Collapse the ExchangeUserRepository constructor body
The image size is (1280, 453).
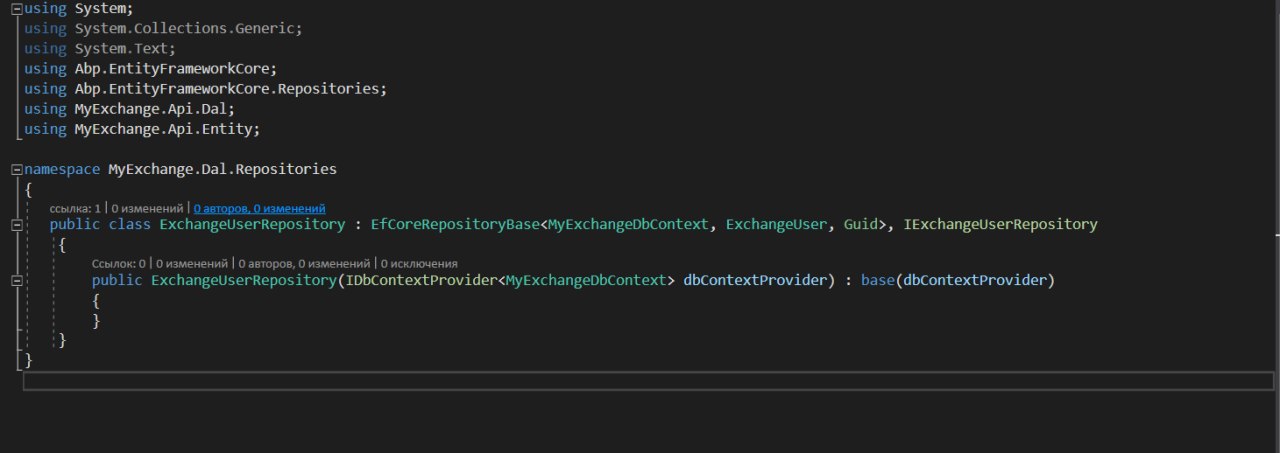pos(16,281)
